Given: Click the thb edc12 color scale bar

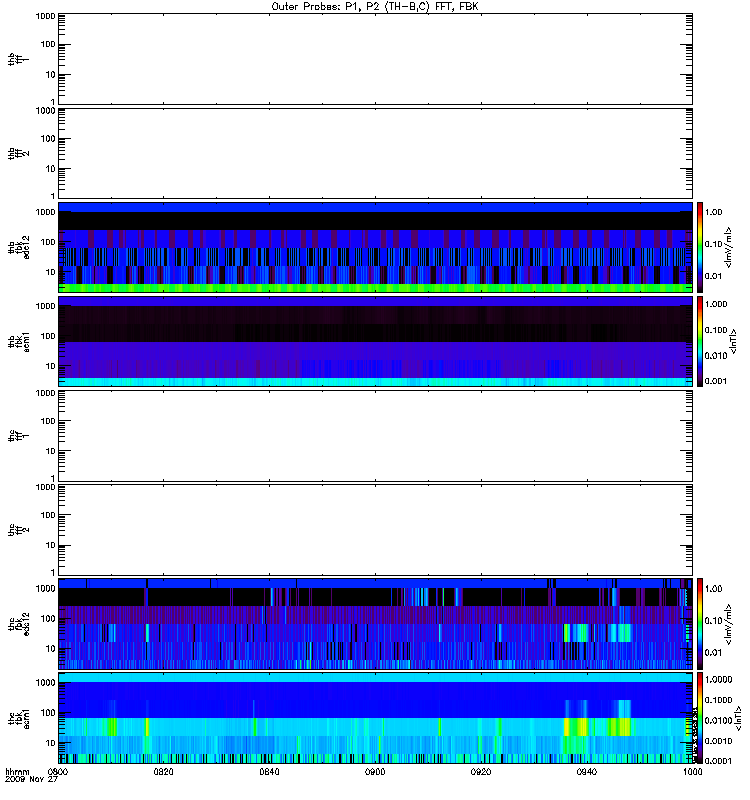Looking at the screenshot, I should coord(700,247).
